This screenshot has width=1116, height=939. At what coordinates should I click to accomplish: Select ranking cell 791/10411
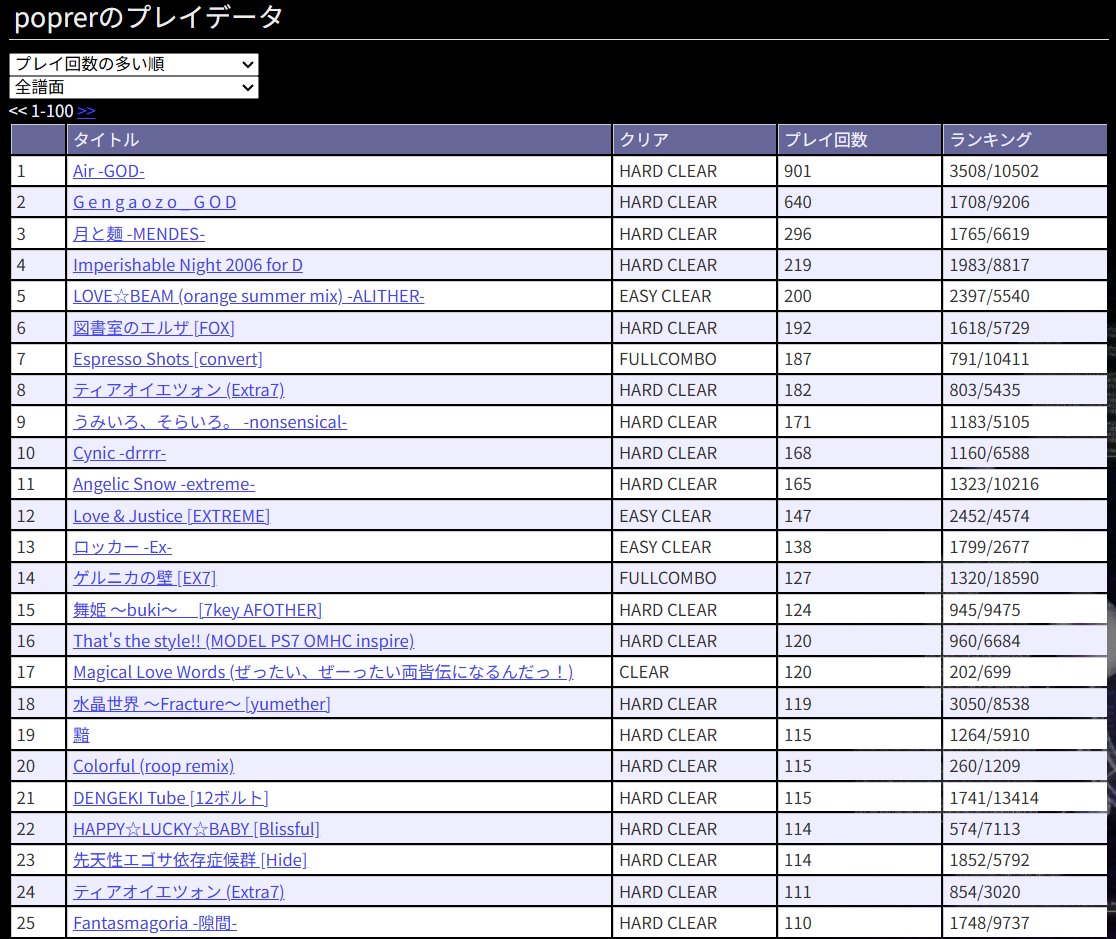(1025, 359)
